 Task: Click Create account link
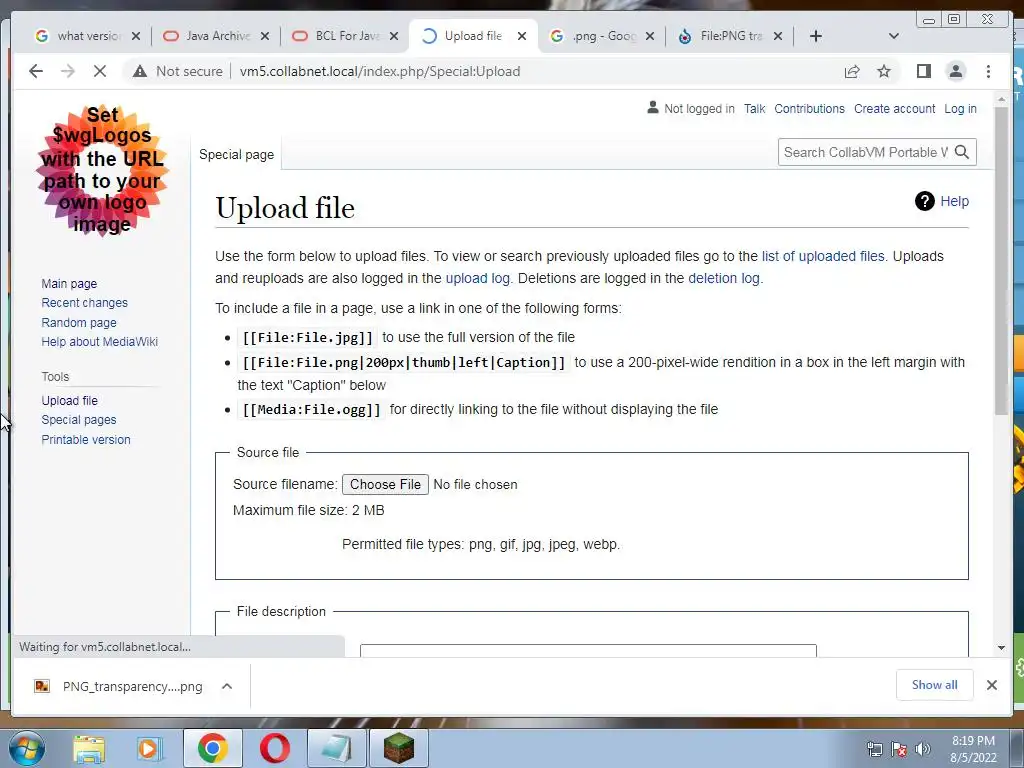pos(895,108)
